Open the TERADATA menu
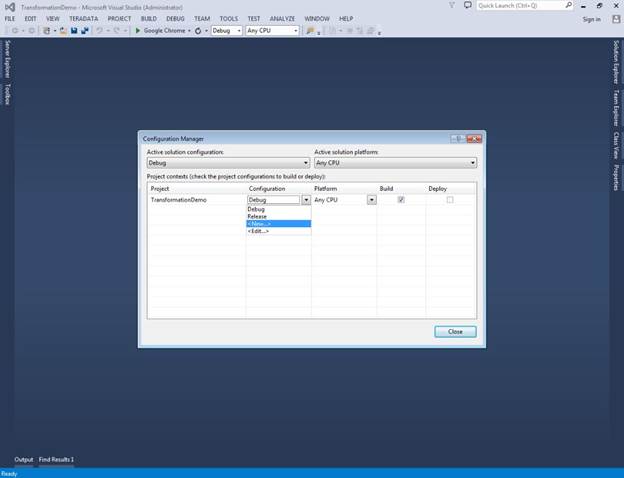This screenshot has width=624, height=478. [84, 19]
